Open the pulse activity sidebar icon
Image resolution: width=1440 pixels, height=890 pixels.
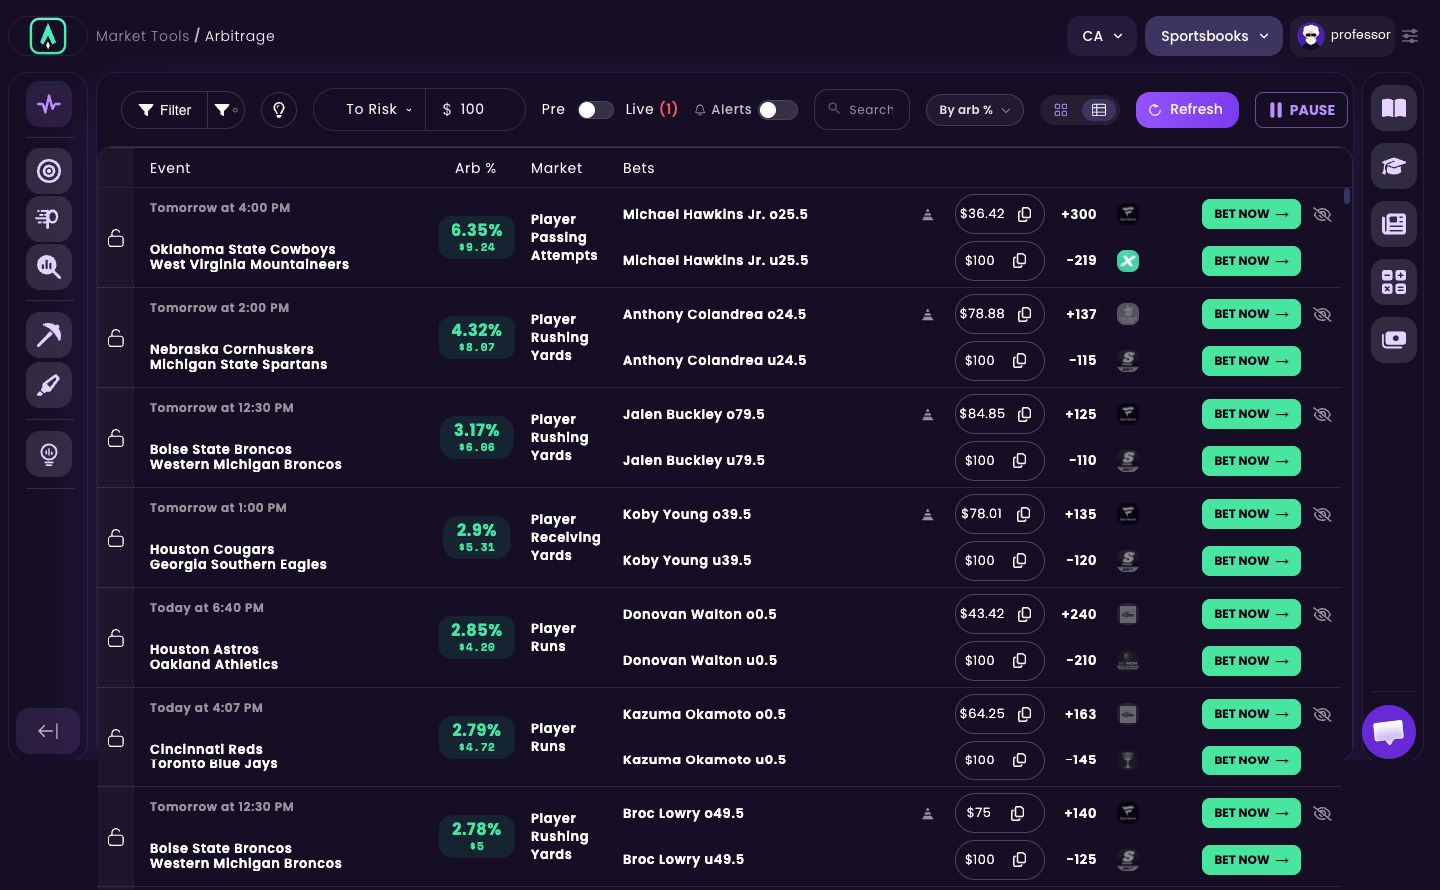[x=49, y=104]
